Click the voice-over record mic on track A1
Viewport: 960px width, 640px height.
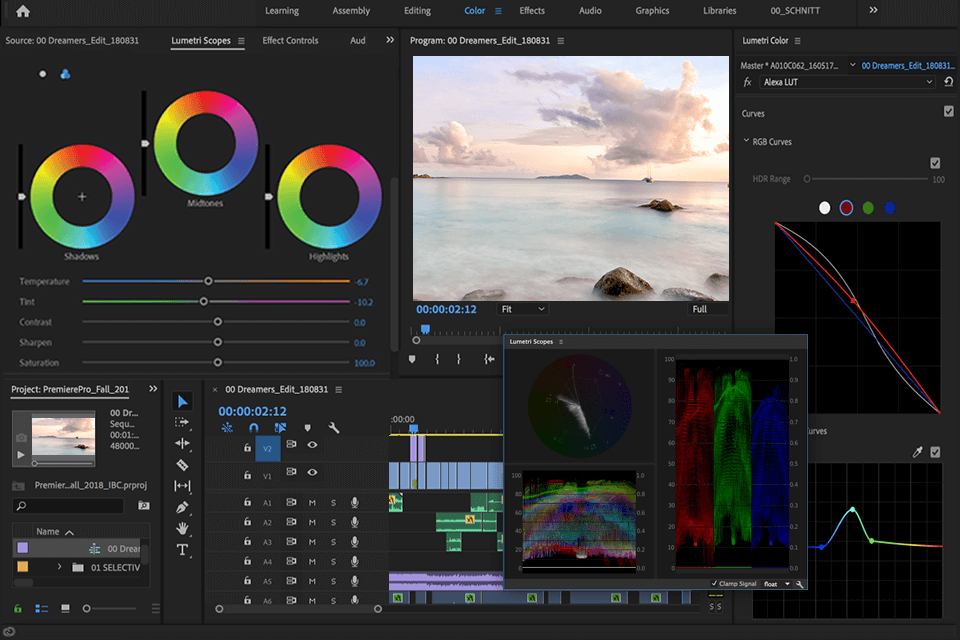pyautogui.click(x=355, y=501)
